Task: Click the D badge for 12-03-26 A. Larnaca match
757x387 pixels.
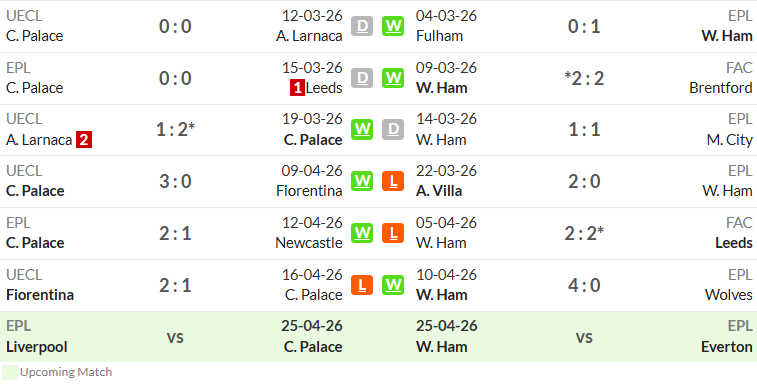Action: click(362, 26)
